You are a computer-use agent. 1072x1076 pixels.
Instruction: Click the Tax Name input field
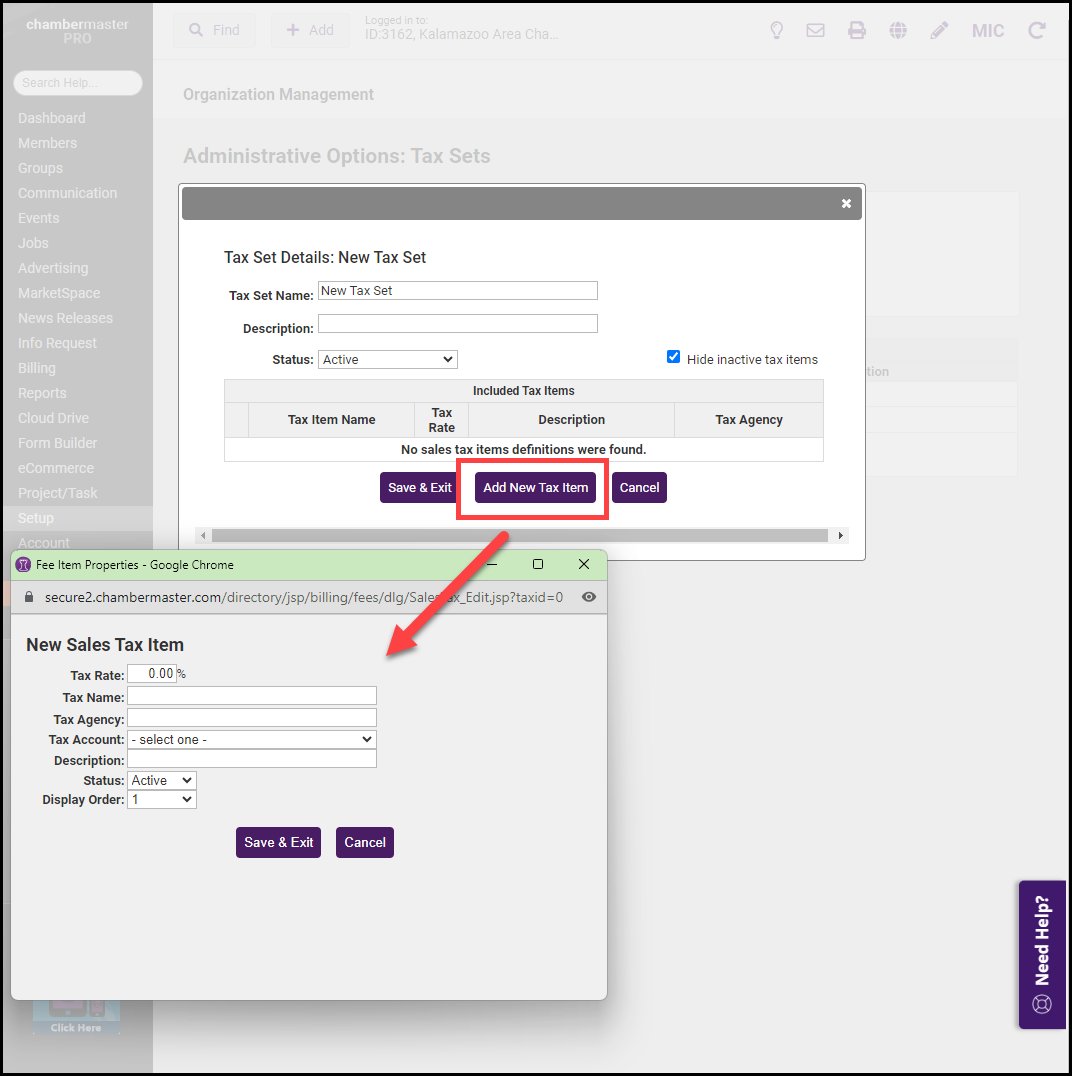pos(252,696)
